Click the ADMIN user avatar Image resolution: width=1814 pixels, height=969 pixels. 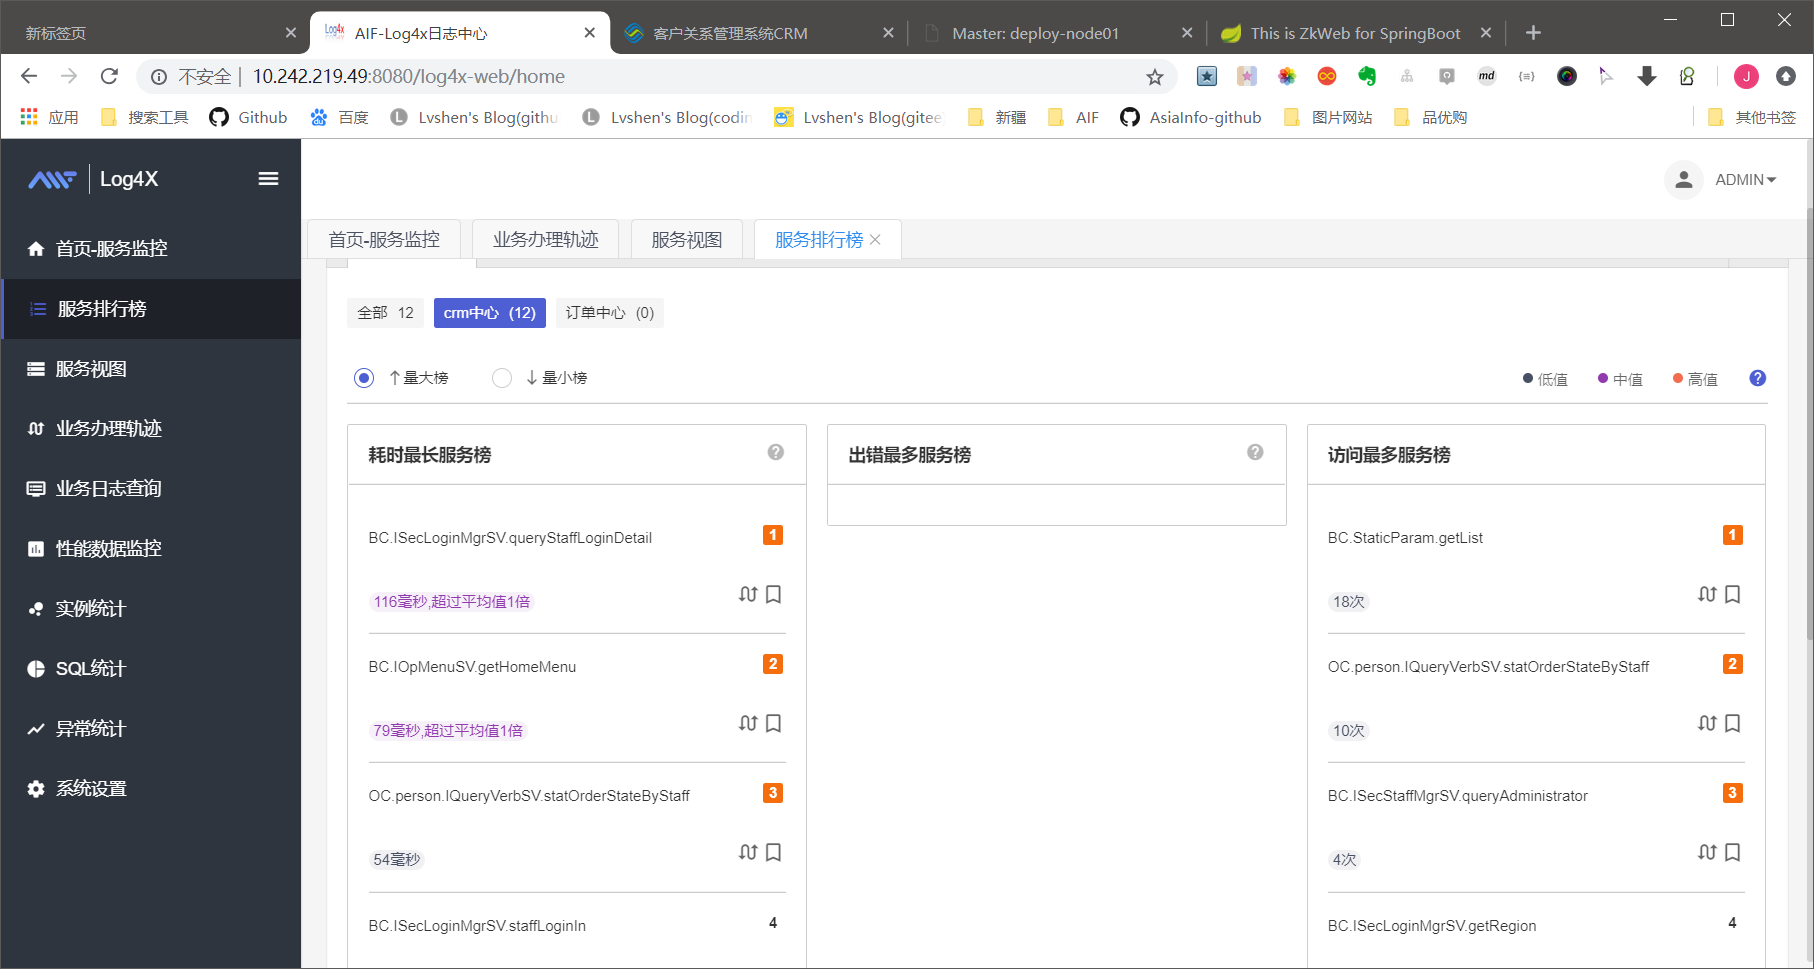(x=1684, y=180)
